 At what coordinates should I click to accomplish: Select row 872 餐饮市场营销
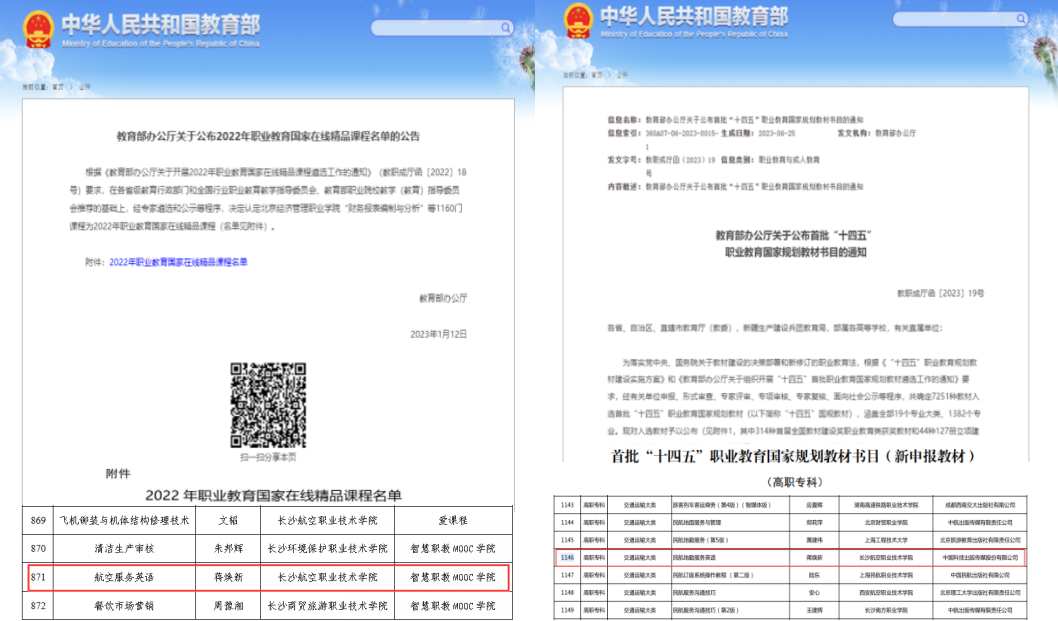(x=267, y=605)
